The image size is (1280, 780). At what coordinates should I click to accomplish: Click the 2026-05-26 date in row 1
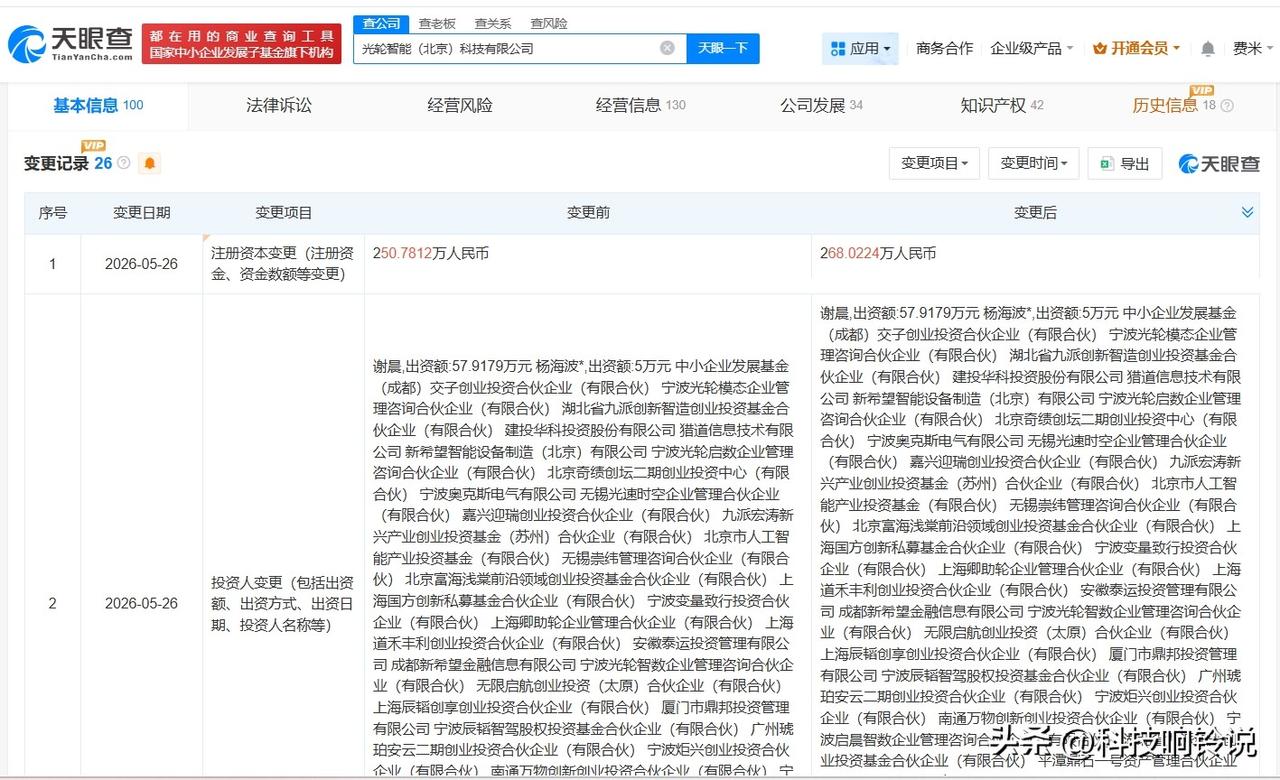click(x=141, y=264)
